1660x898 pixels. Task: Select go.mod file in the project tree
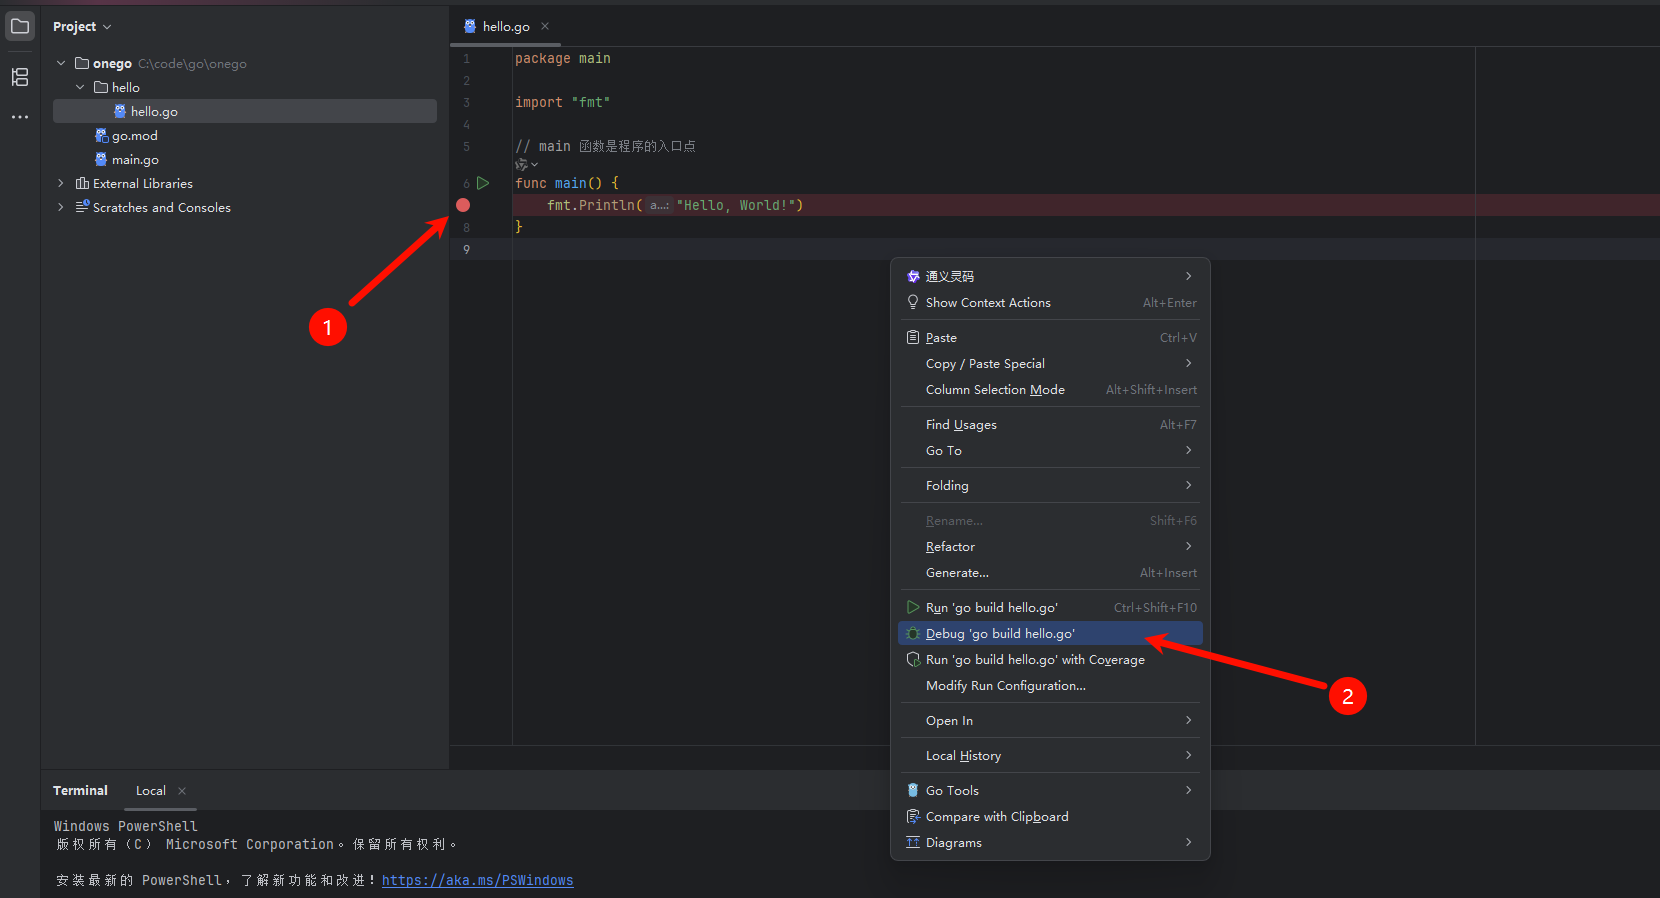[x=134, y=136]
